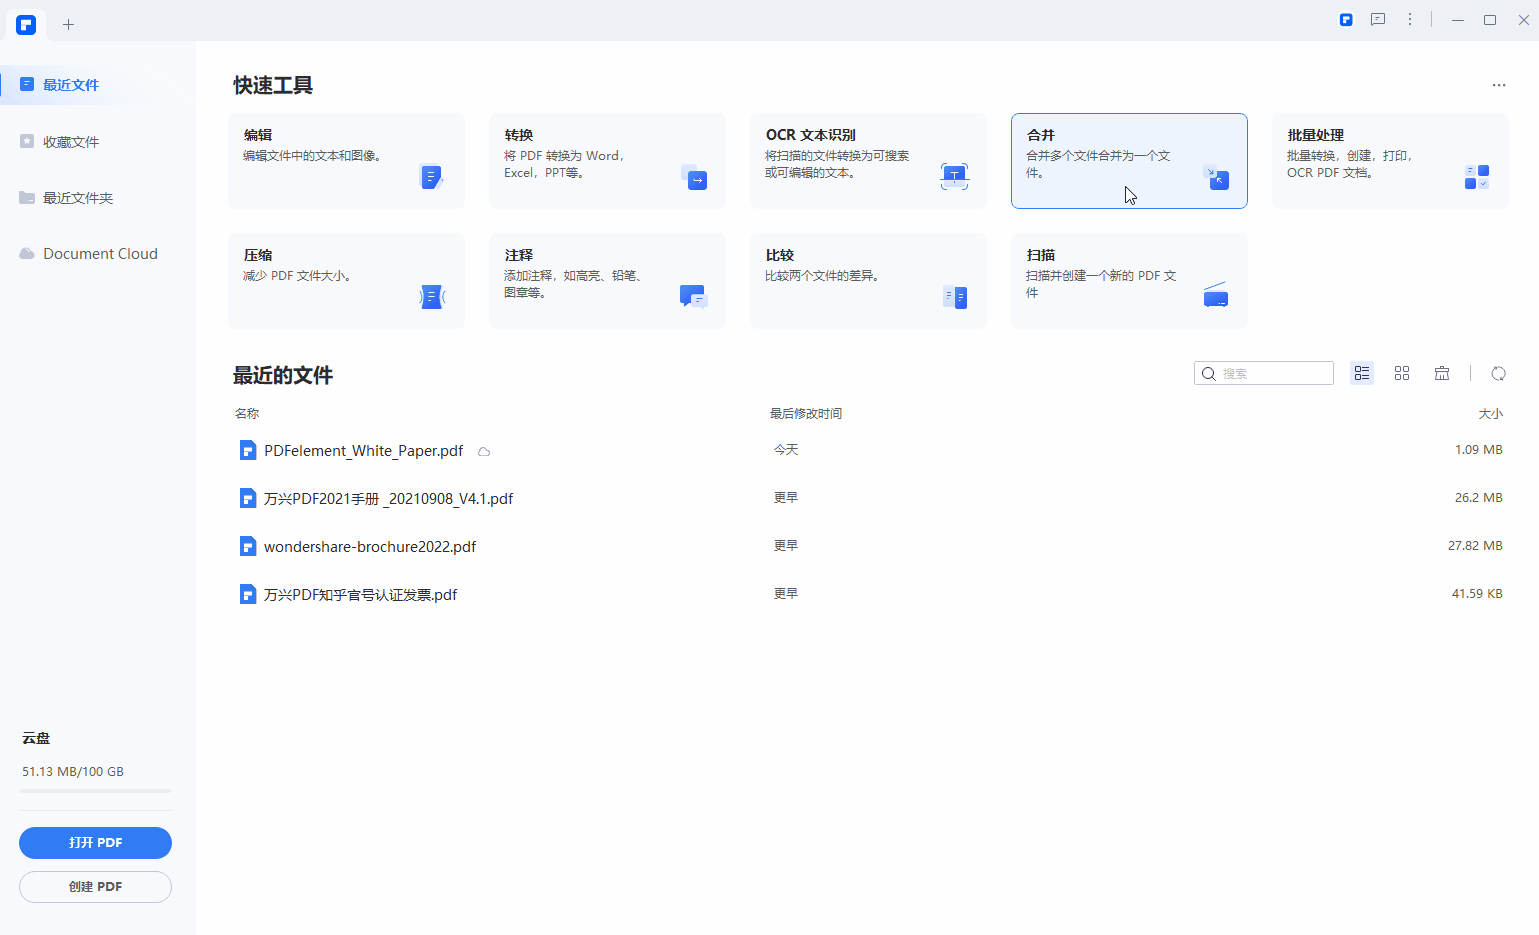Open the 编辑 (Edit) tool
The width and height of the screenshot is (1539, 935).
click(346, 160)
